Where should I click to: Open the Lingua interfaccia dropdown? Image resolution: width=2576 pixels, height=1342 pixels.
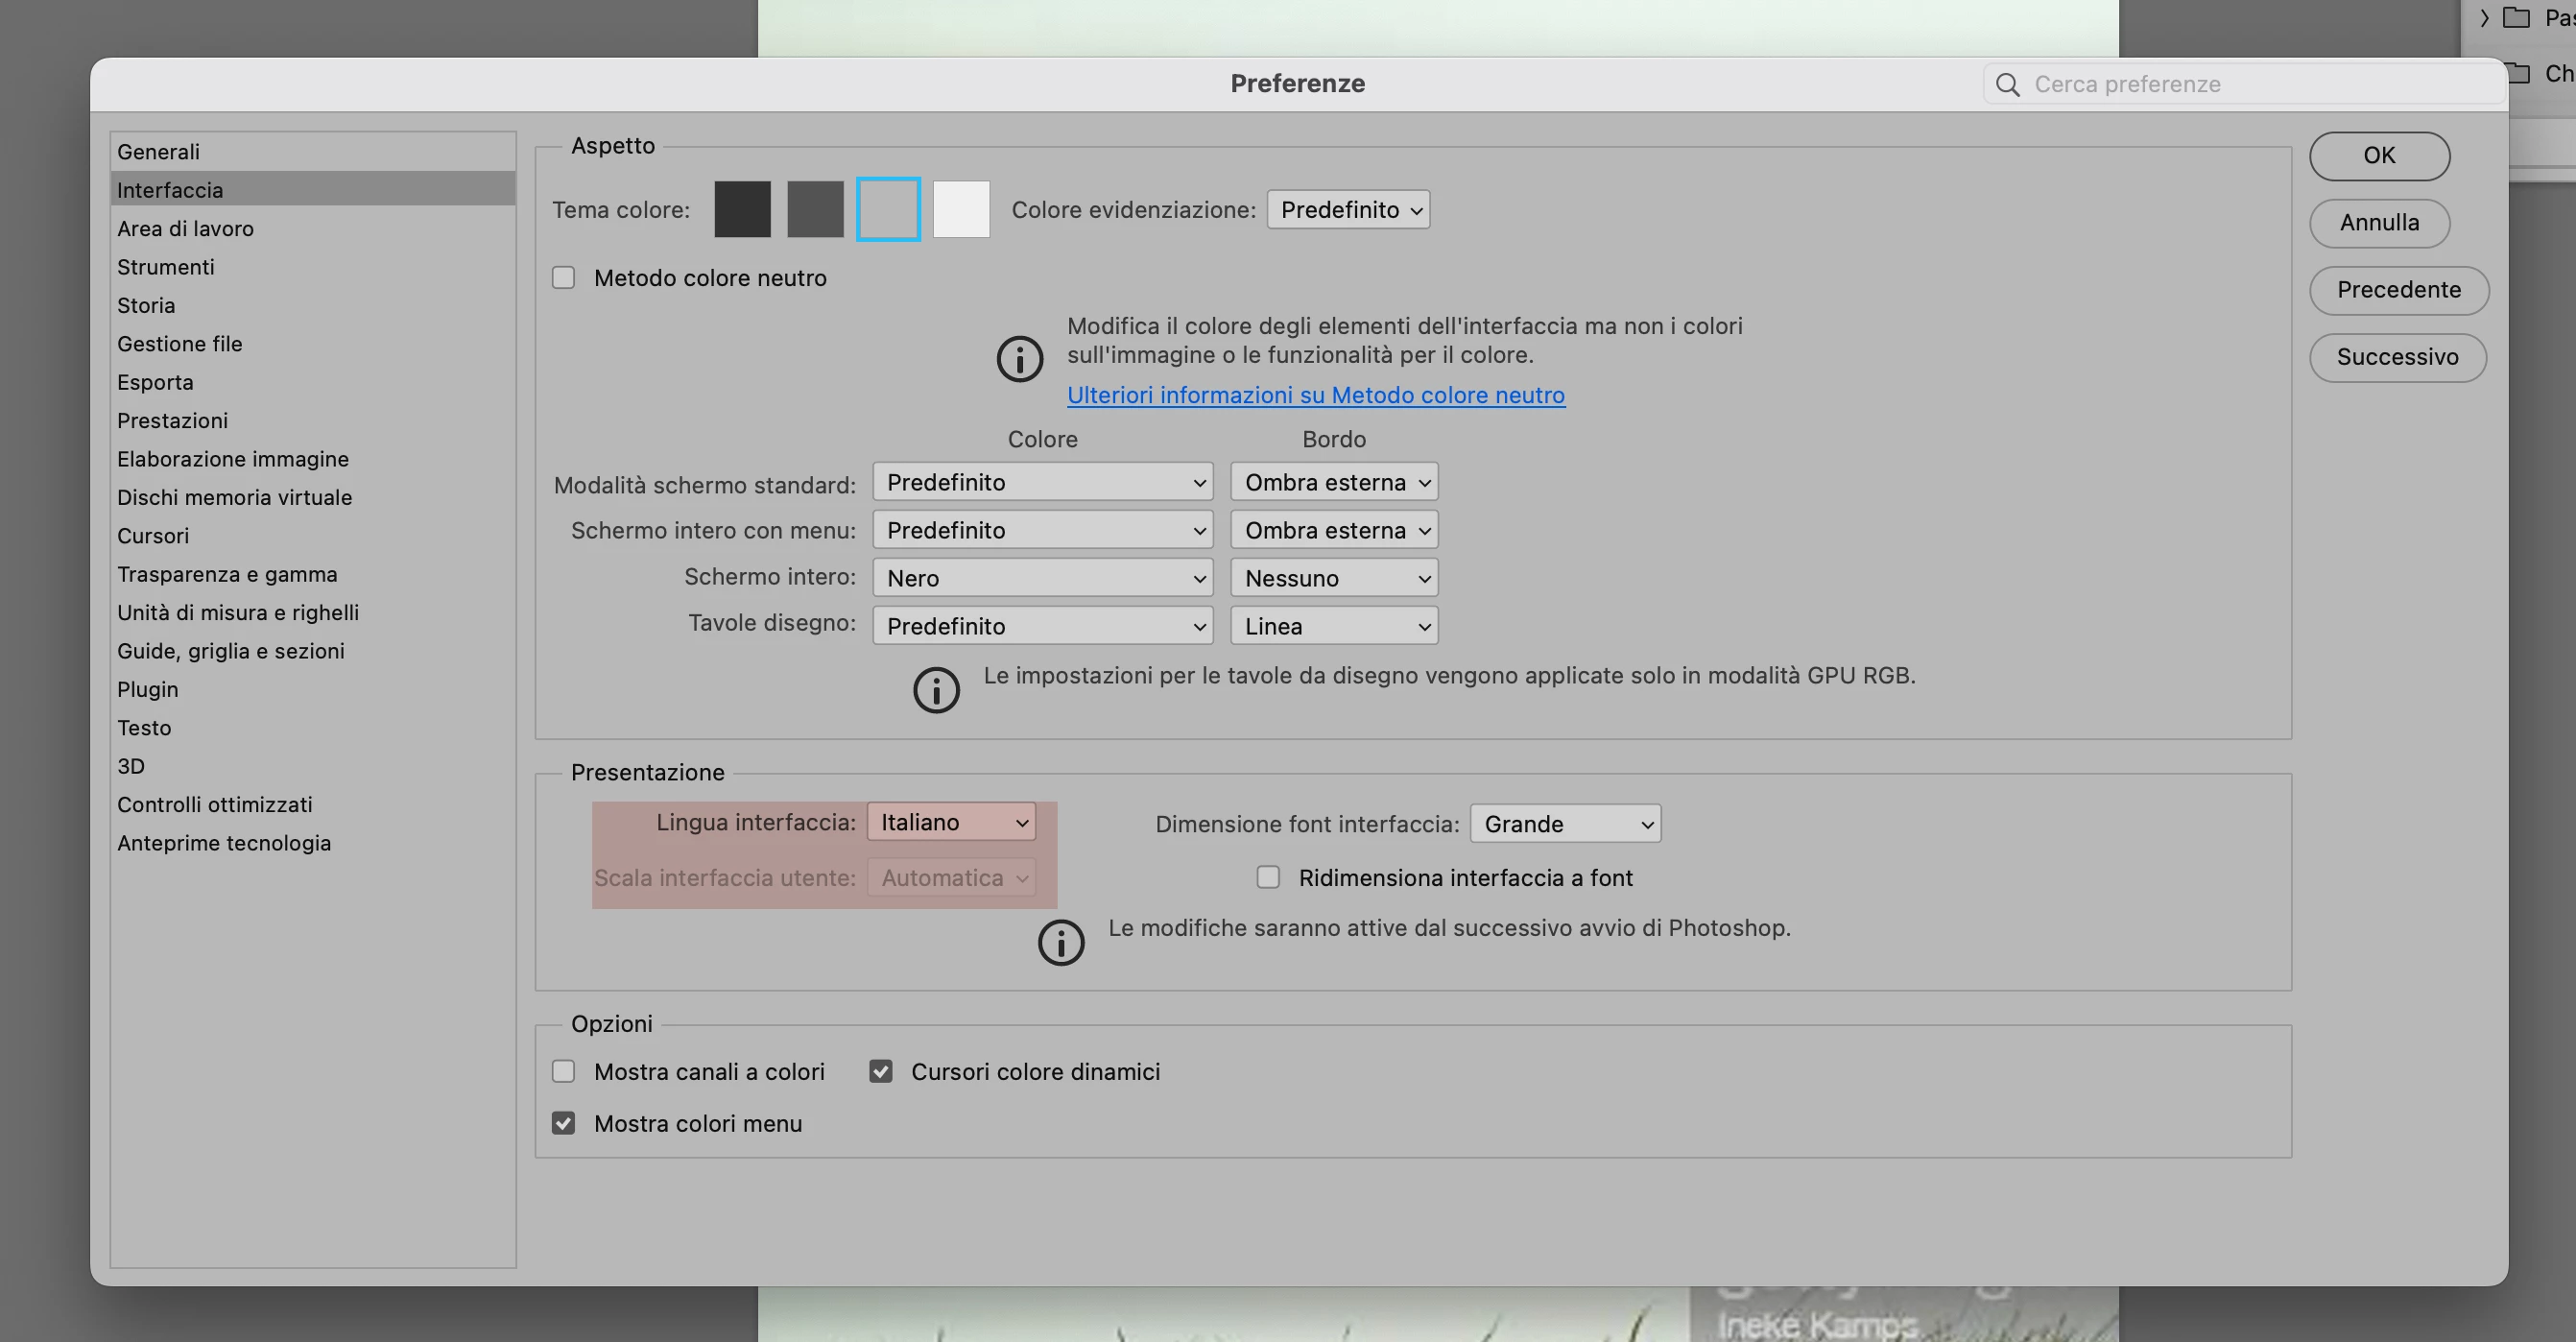(x=951, y=822)
